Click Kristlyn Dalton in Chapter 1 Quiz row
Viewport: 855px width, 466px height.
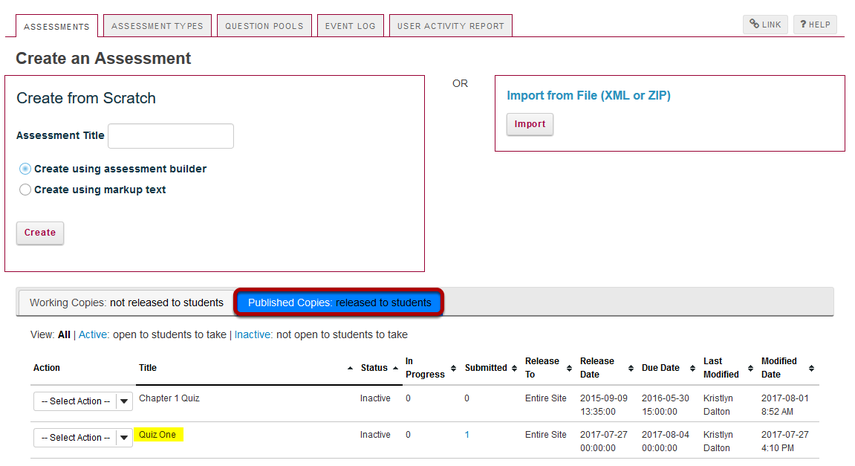point(718,405)
